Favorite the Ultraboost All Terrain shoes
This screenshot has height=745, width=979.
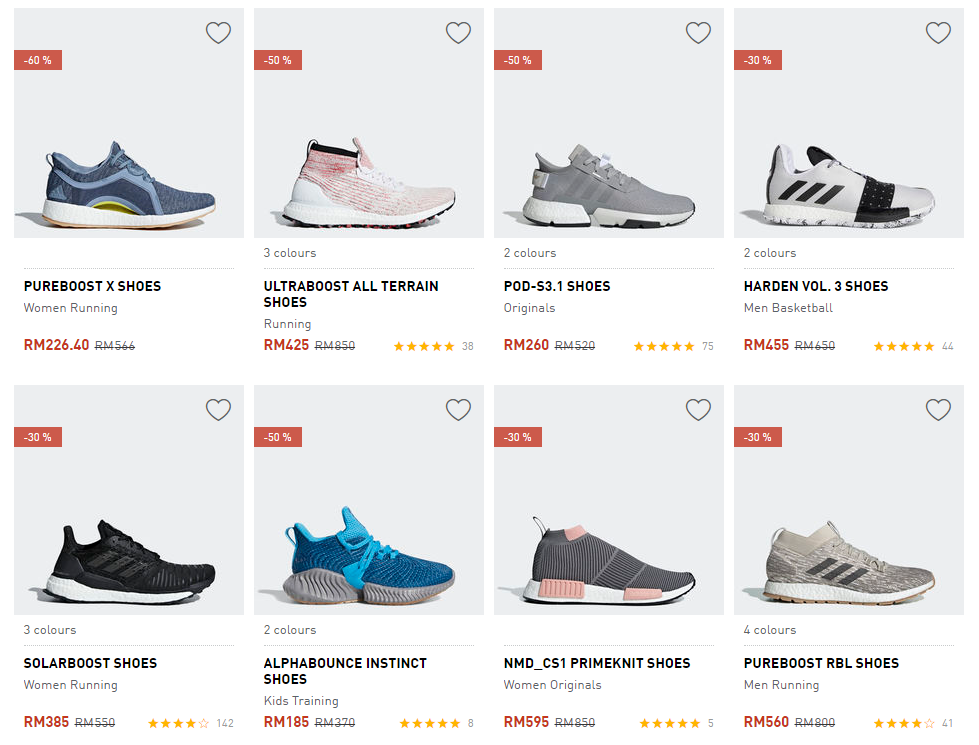click(458, 33)
